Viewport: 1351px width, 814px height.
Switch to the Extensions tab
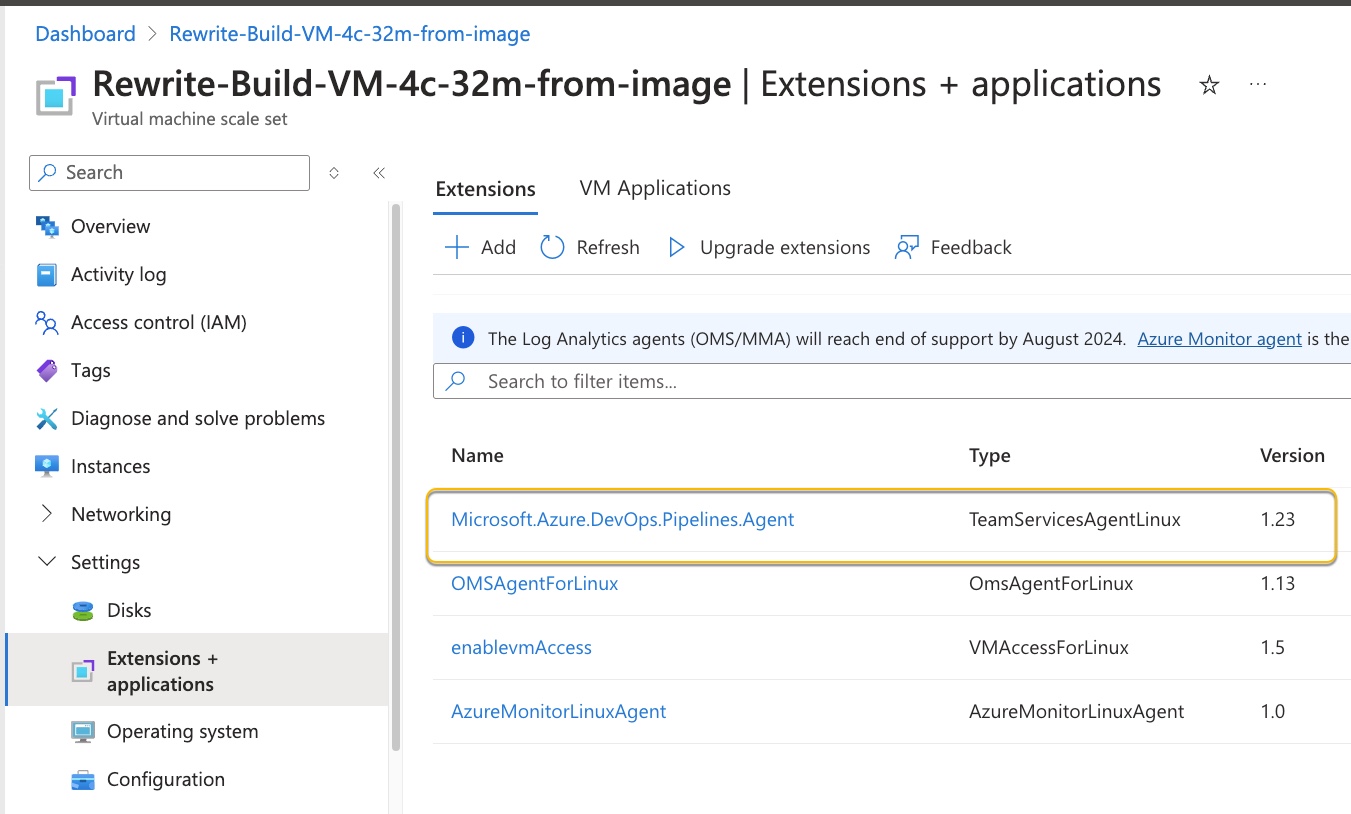[x=486, y=189]
